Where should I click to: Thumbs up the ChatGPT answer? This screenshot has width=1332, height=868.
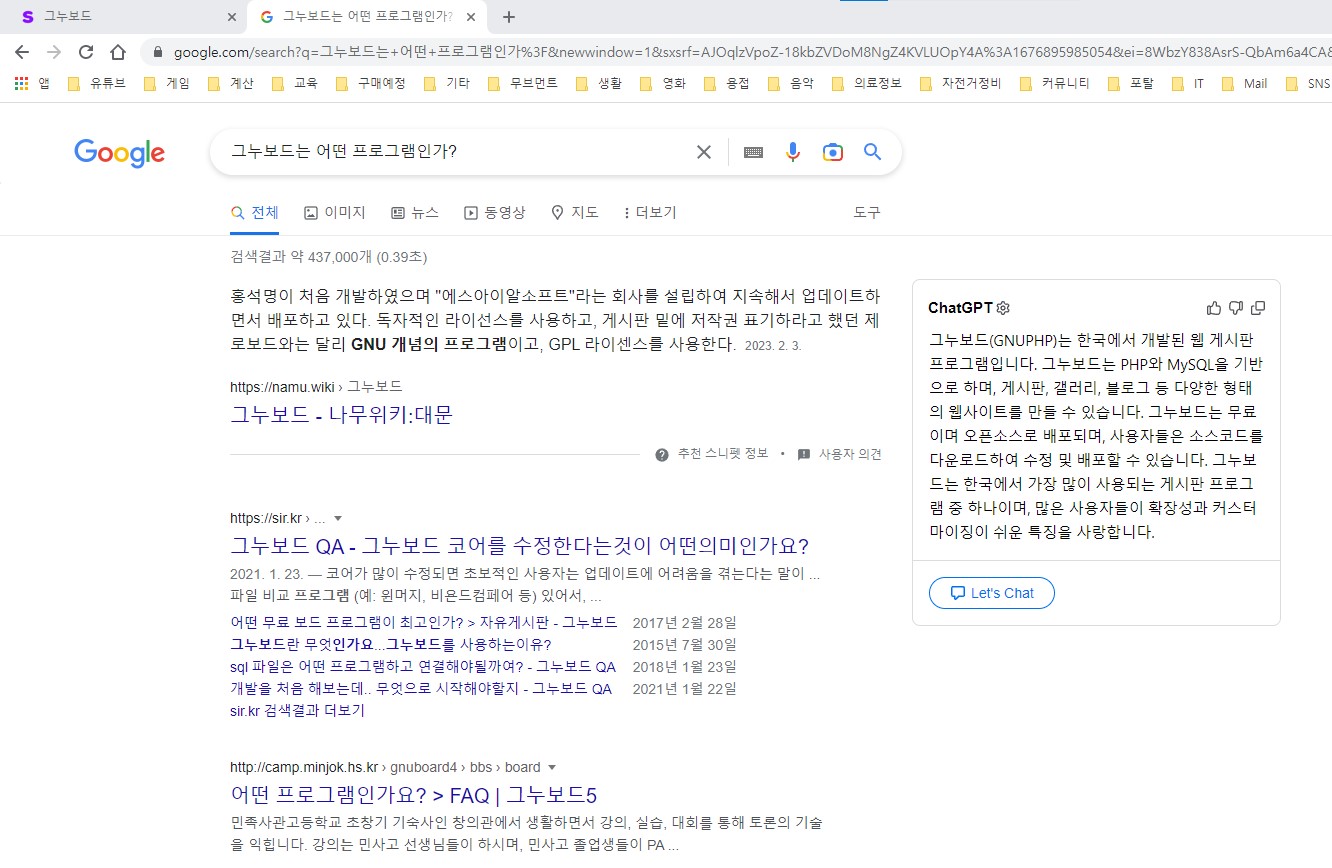pyautogui.click(x=1214, y=308)
